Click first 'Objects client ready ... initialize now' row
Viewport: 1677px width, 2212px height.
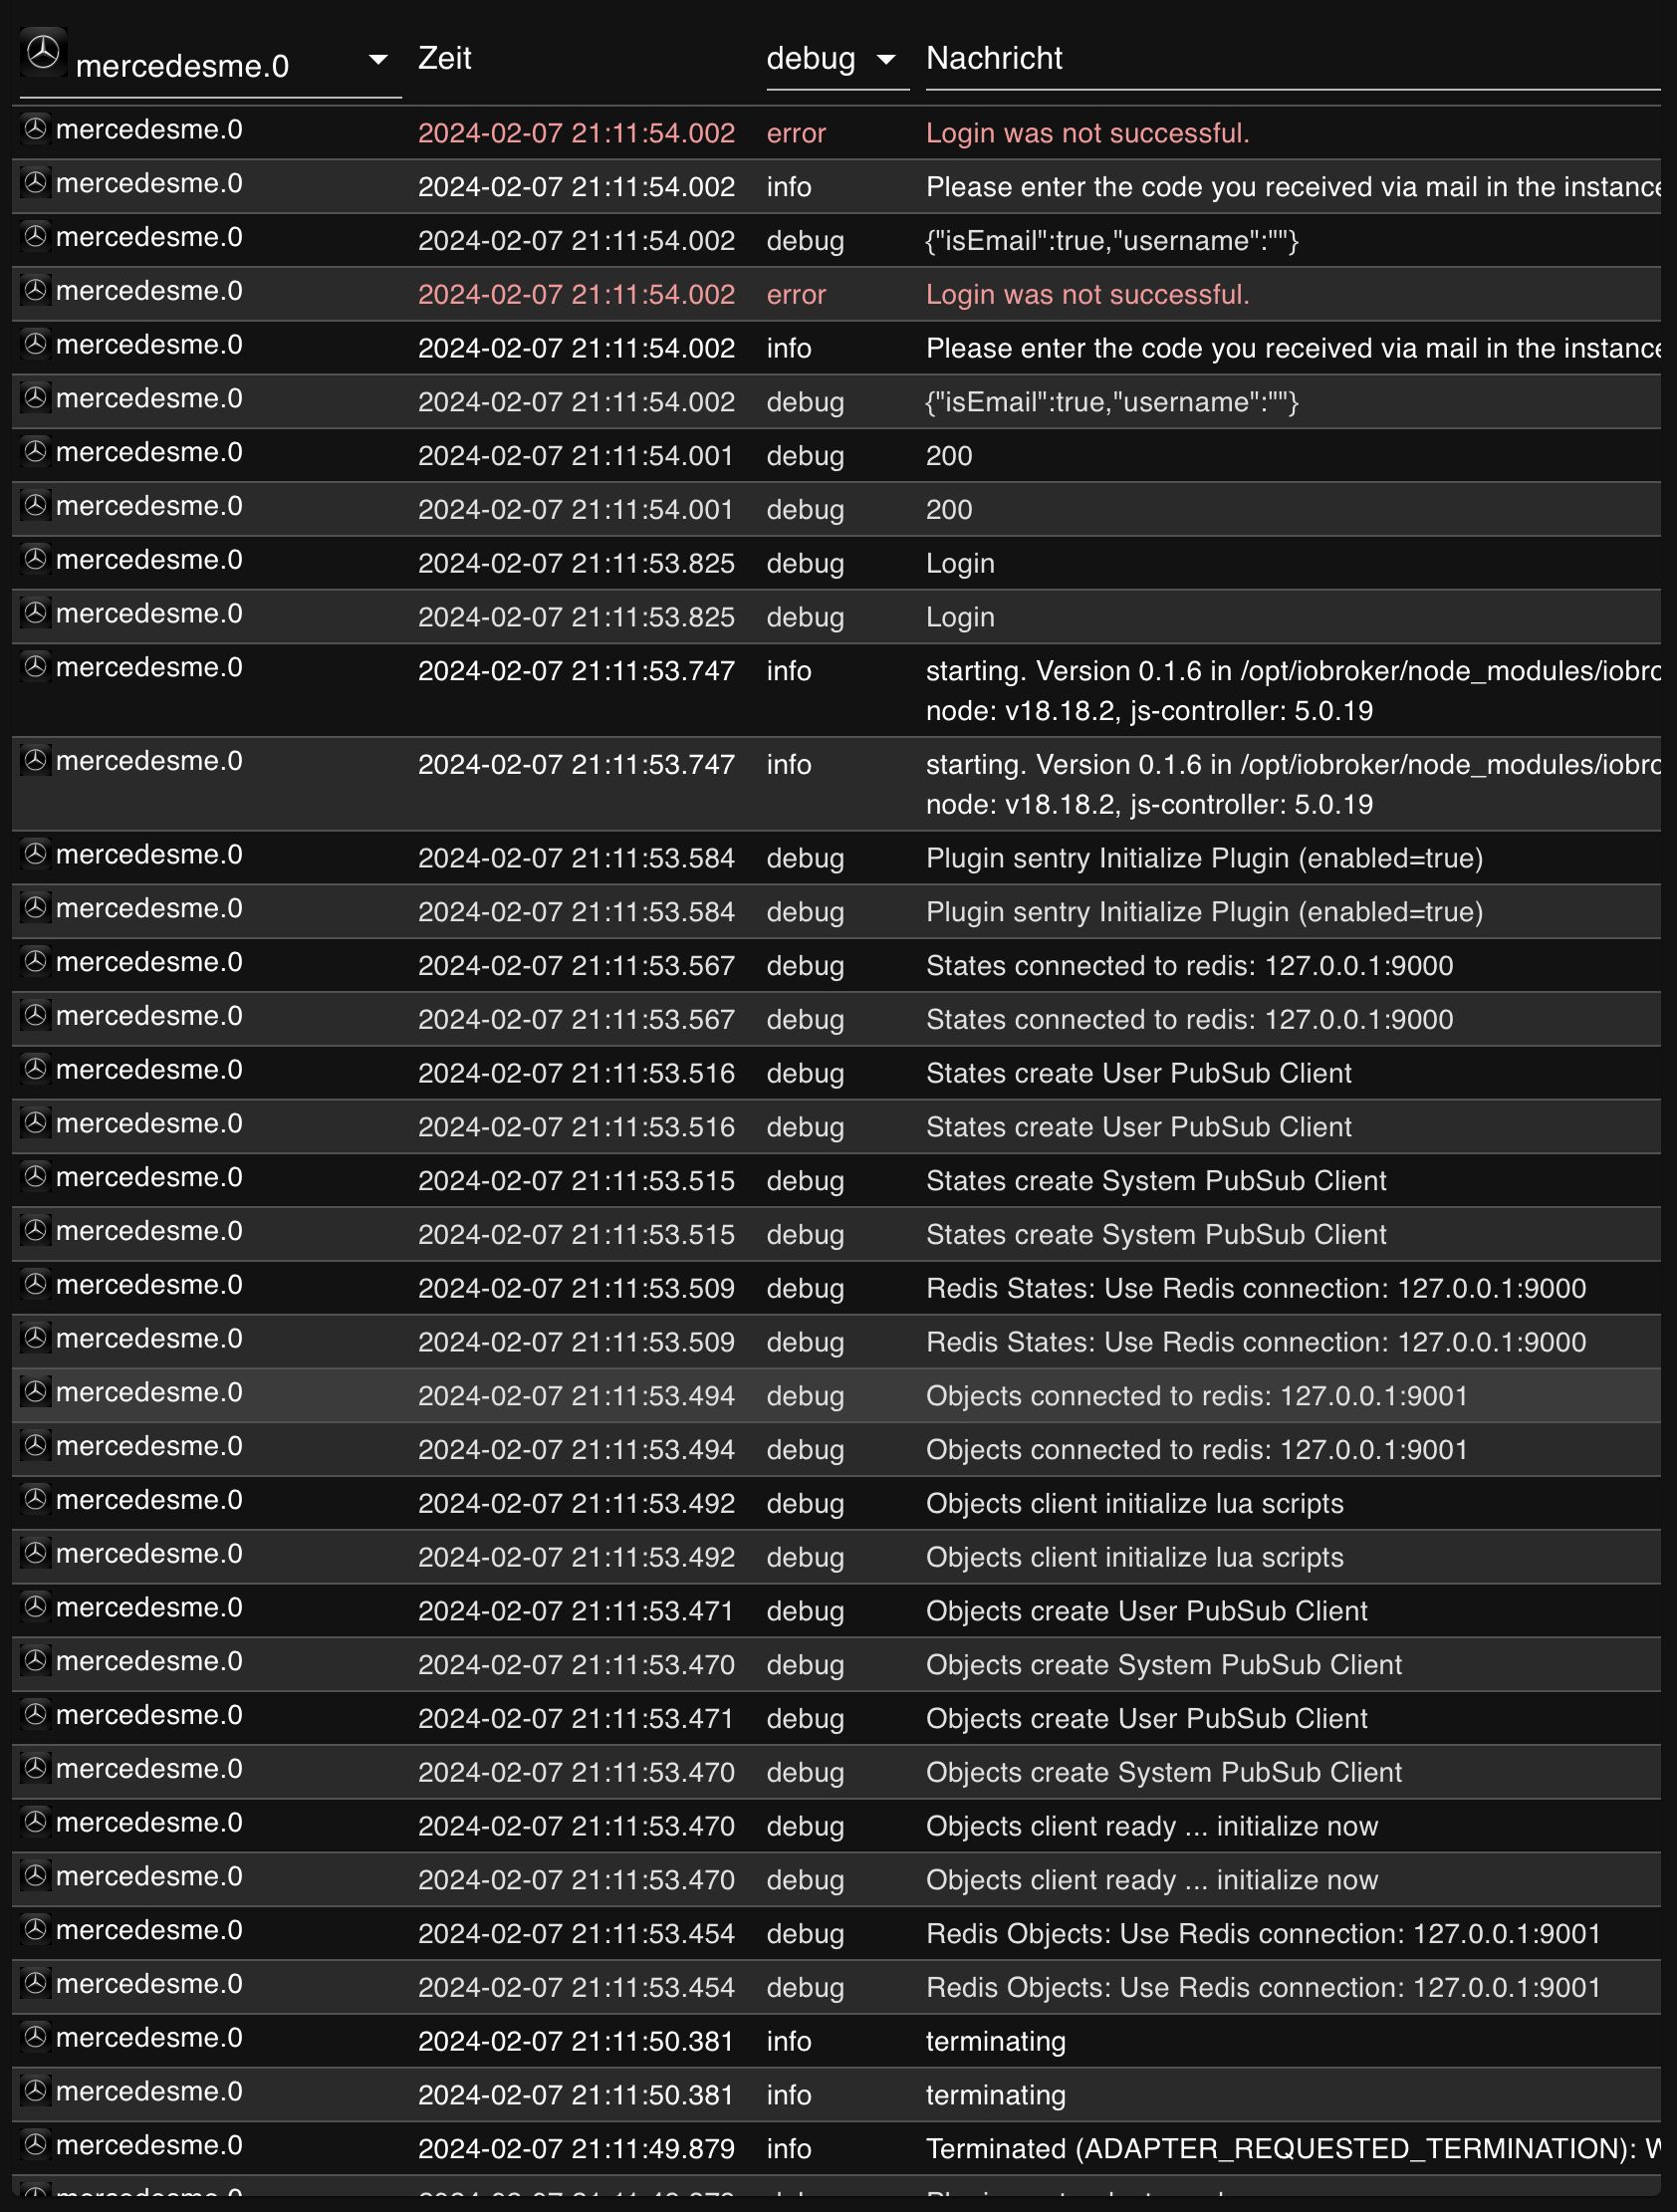[x=836, y=1825]
